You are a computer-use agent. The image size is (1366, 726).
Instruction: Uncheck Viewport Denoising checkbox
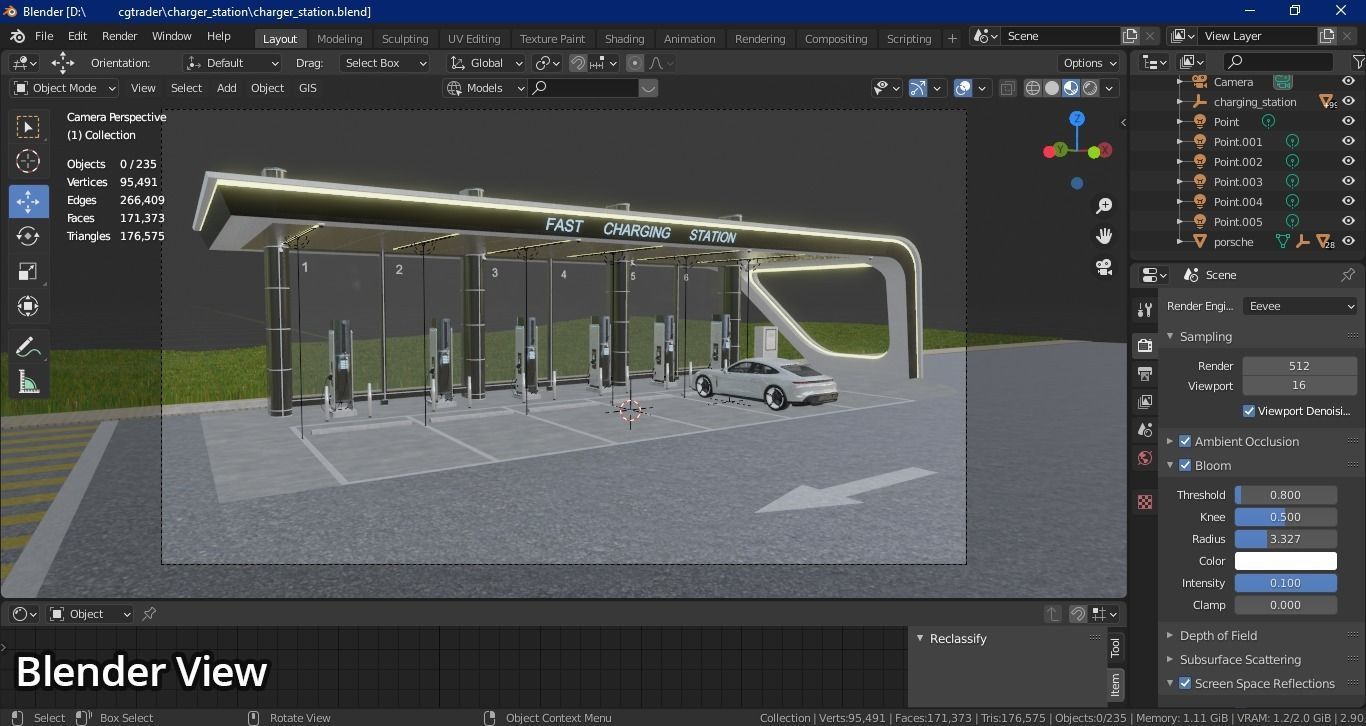click(1249, 411)
